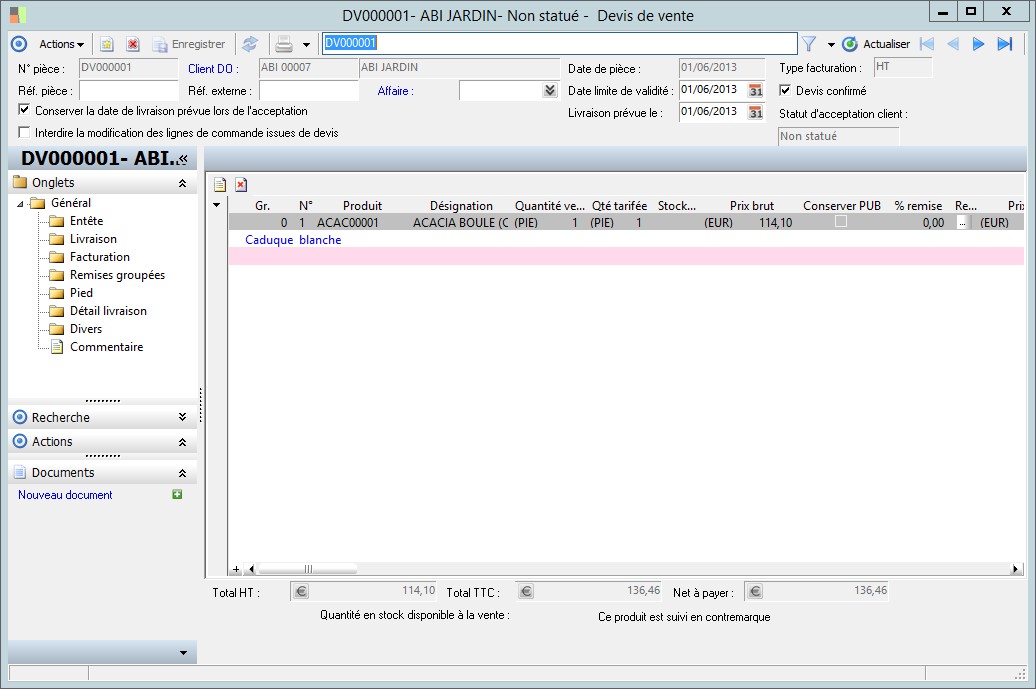Click the red delete document toolbar icon
Image resolution: width=1036 pixels, height=689 pixels.
[133, 44]
